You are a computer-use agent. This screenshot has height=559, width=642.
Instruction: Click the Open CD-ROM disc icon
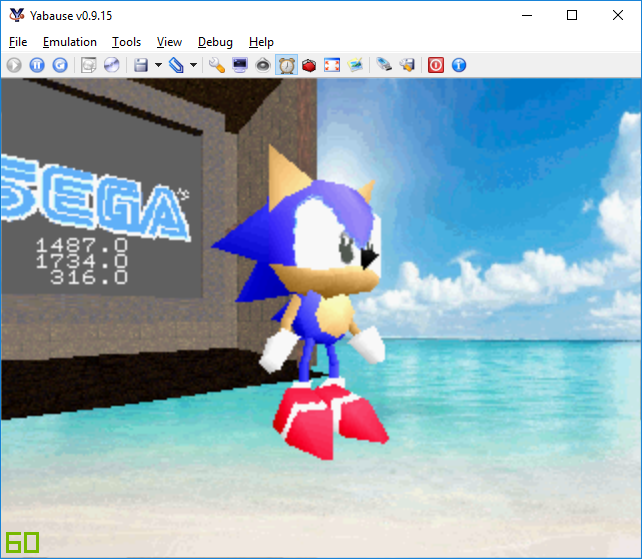(x=111, y=65)
